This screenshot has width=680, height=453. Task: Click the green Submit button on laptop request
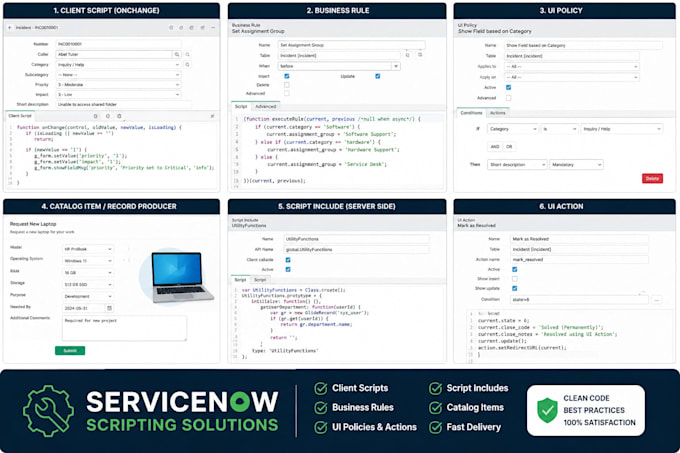click(70, 350)
